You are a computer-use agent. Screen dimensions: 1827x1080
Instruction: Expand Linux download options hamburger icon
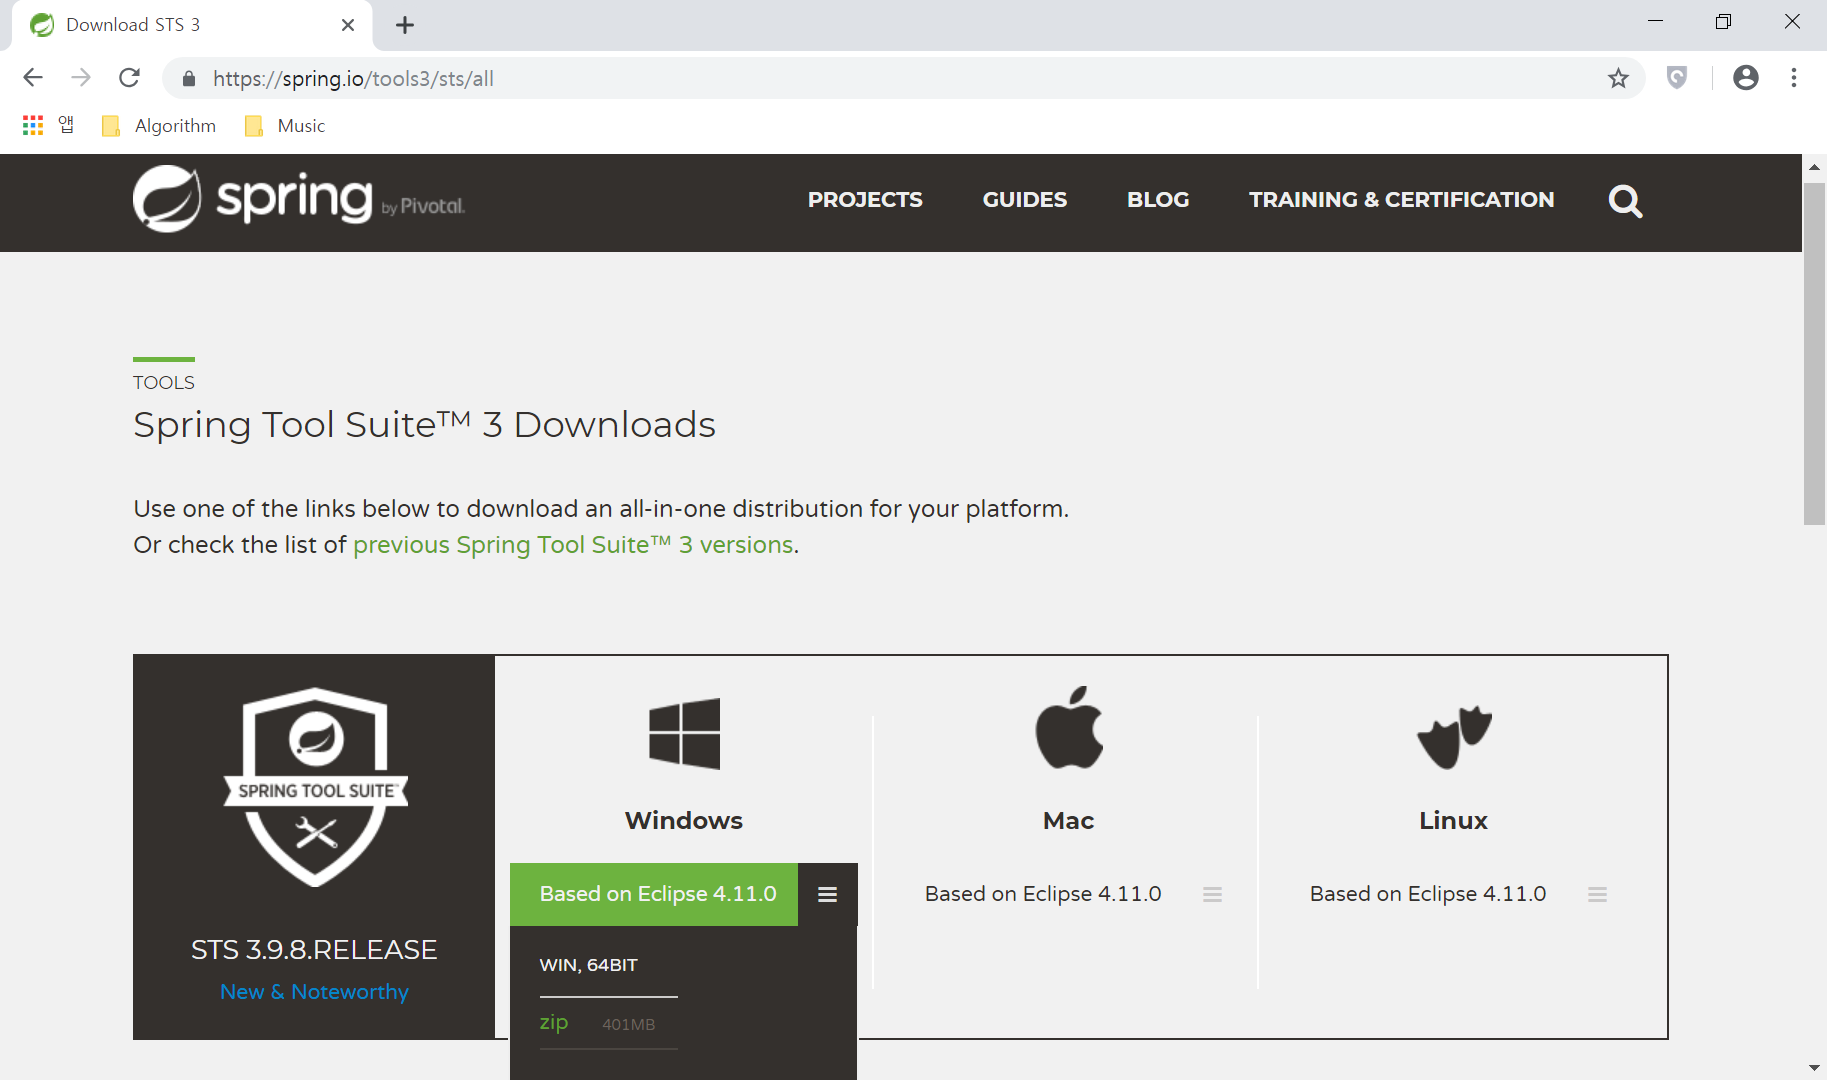[x=1597, y=894]
